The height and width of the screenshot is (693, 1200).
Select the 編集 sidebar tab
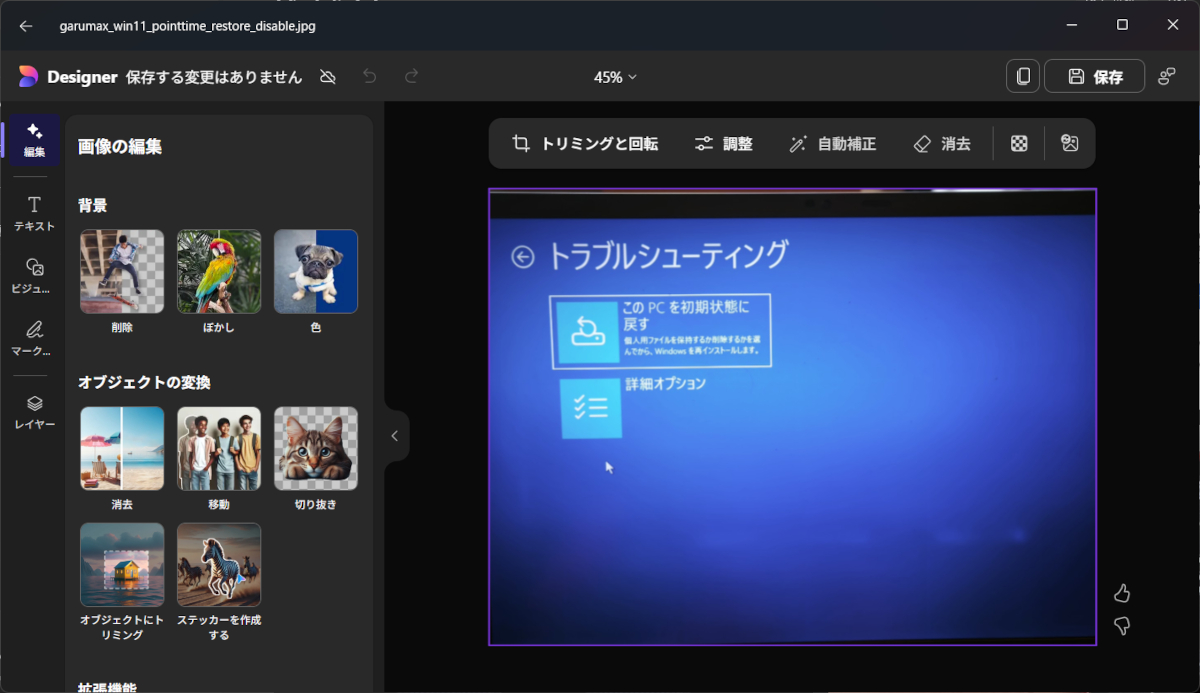(x=34, y=140)
